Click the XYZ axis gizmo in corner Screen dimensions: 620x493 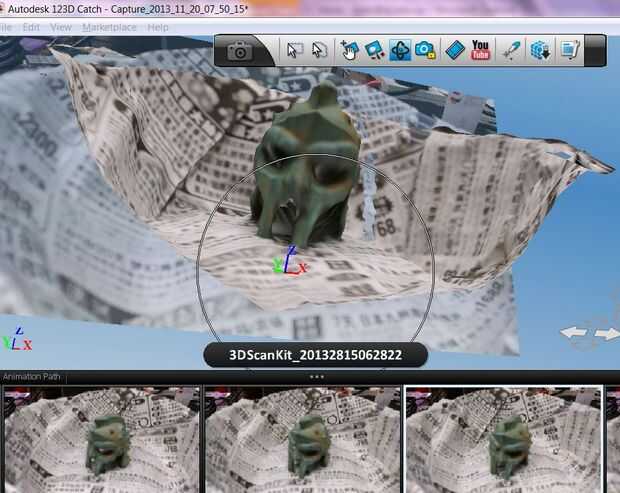click(17, 339)
